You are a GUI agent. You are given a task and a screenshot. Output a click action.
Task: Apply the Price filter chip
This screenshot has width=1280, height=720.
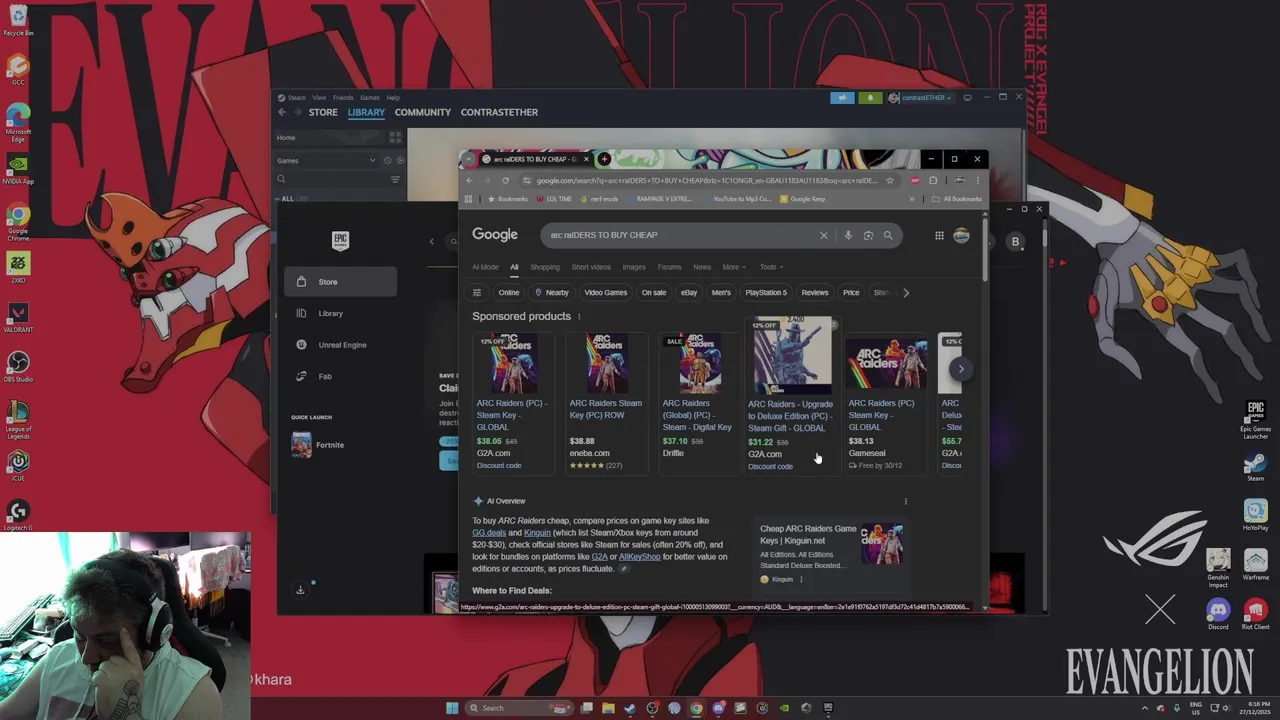pos(851,293)
